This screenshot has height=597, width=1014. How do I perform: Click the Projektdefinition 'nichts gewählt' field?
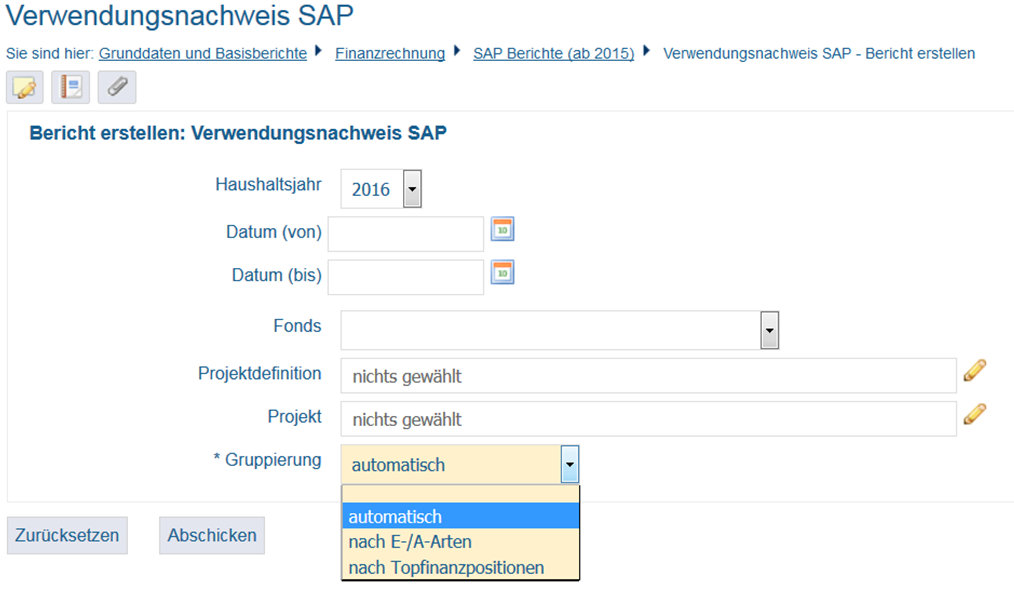649,376
